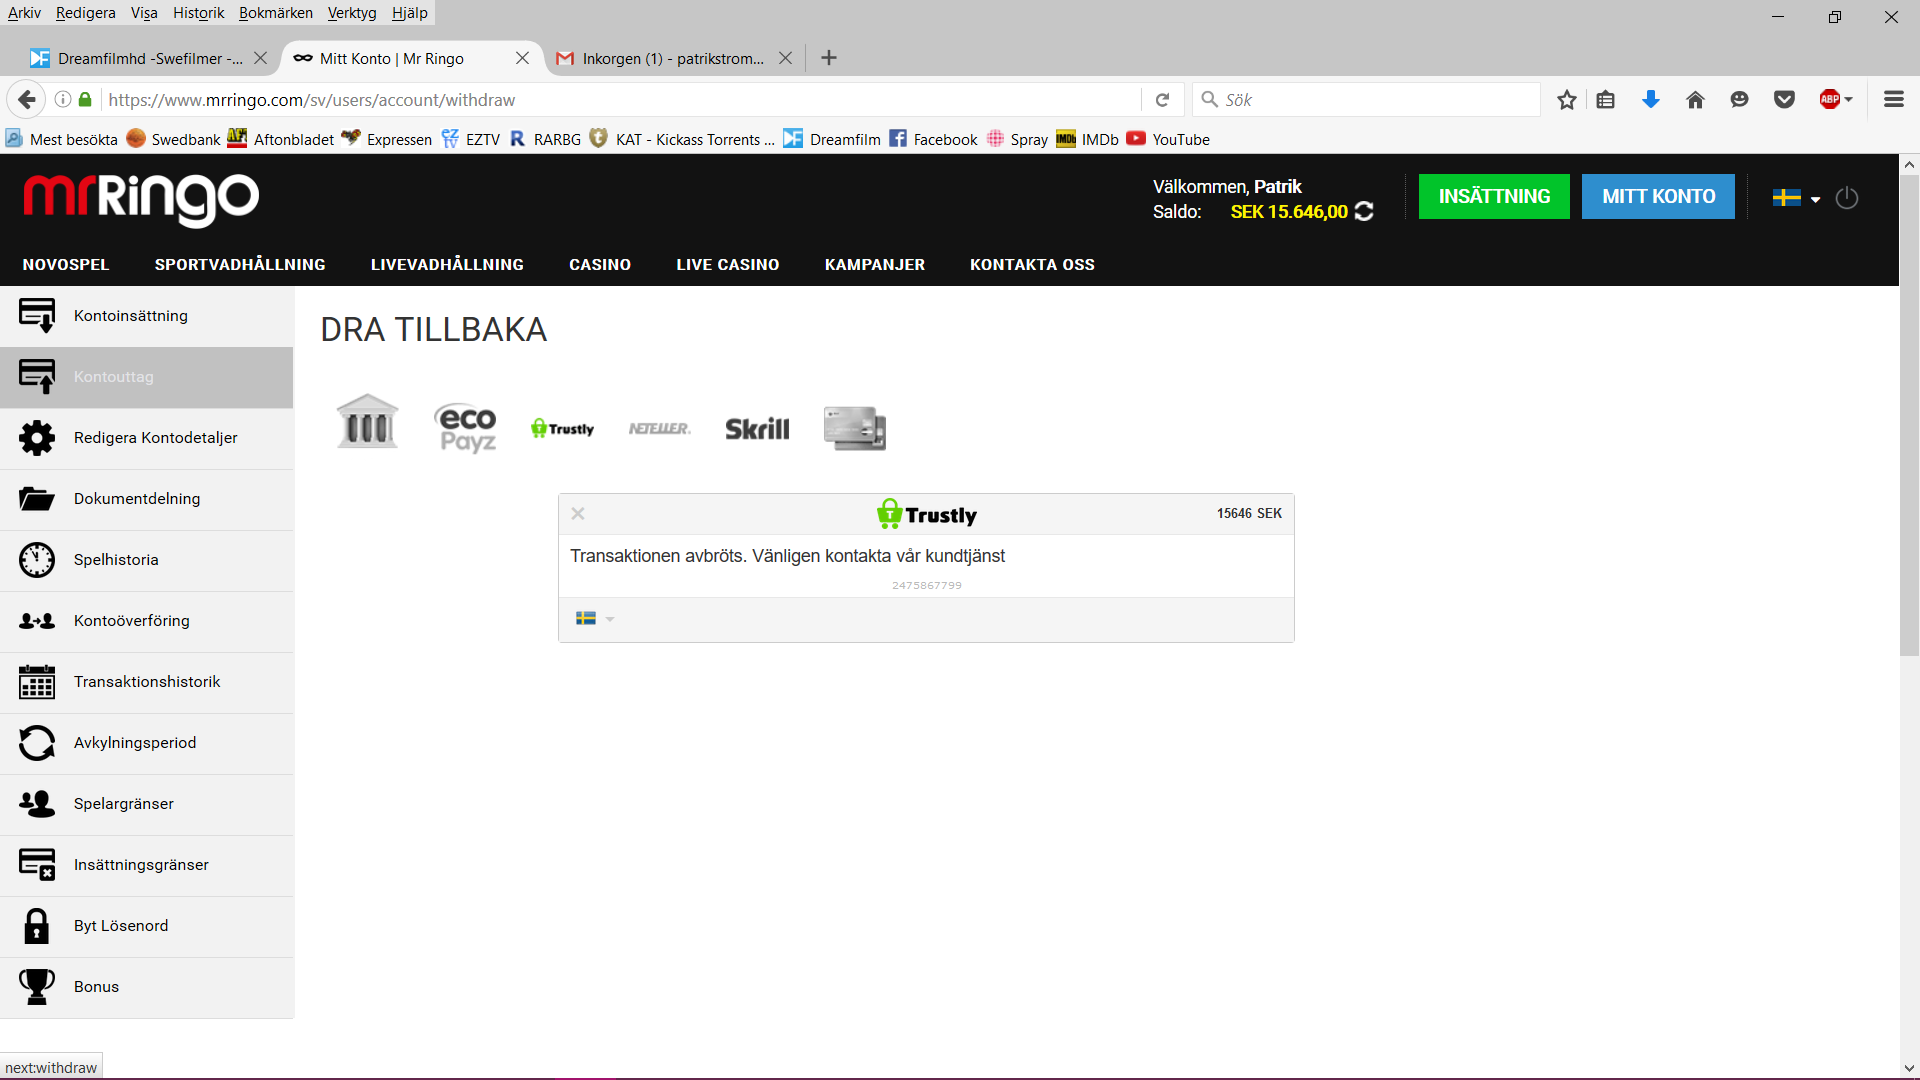Open CASINO navigation item
Screen dimensions: 1920x1080
coord(600,265)
